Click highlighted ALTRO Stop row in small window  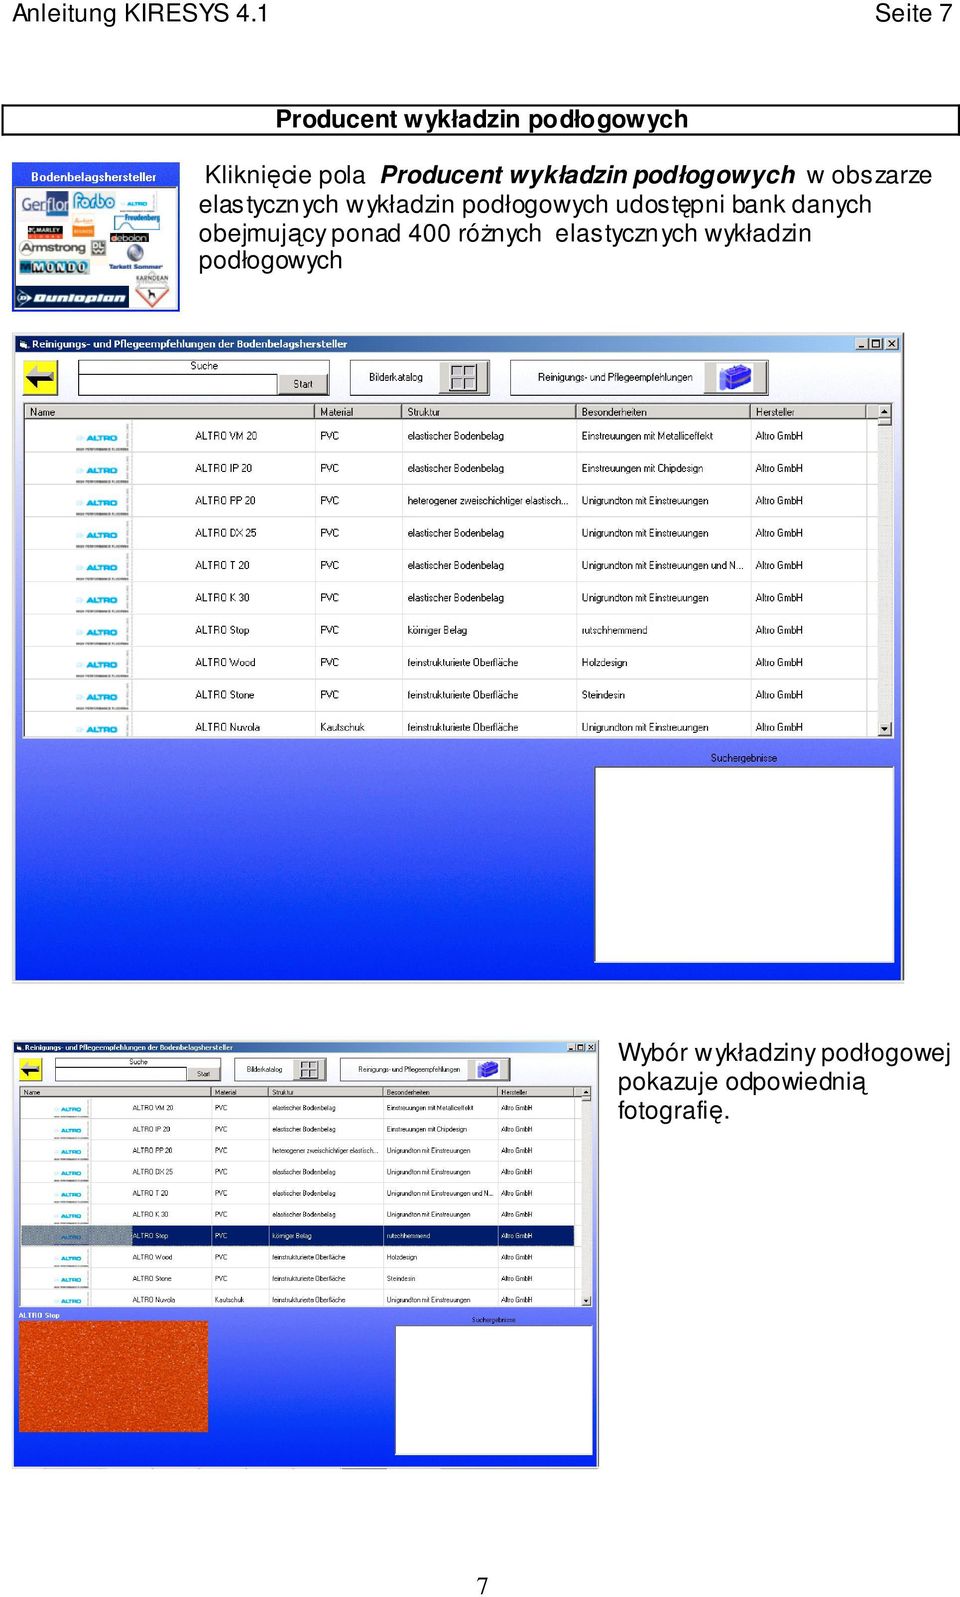click(x=298, y=1236)
